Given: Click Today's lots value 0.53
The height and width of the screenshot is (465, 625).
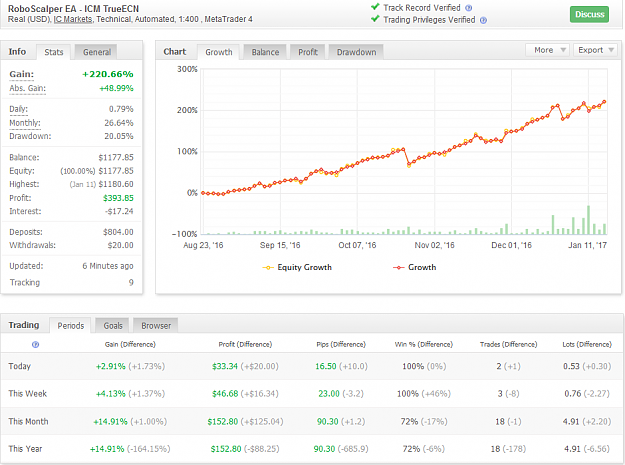Looking at the screenshot, I should (571, 366).
